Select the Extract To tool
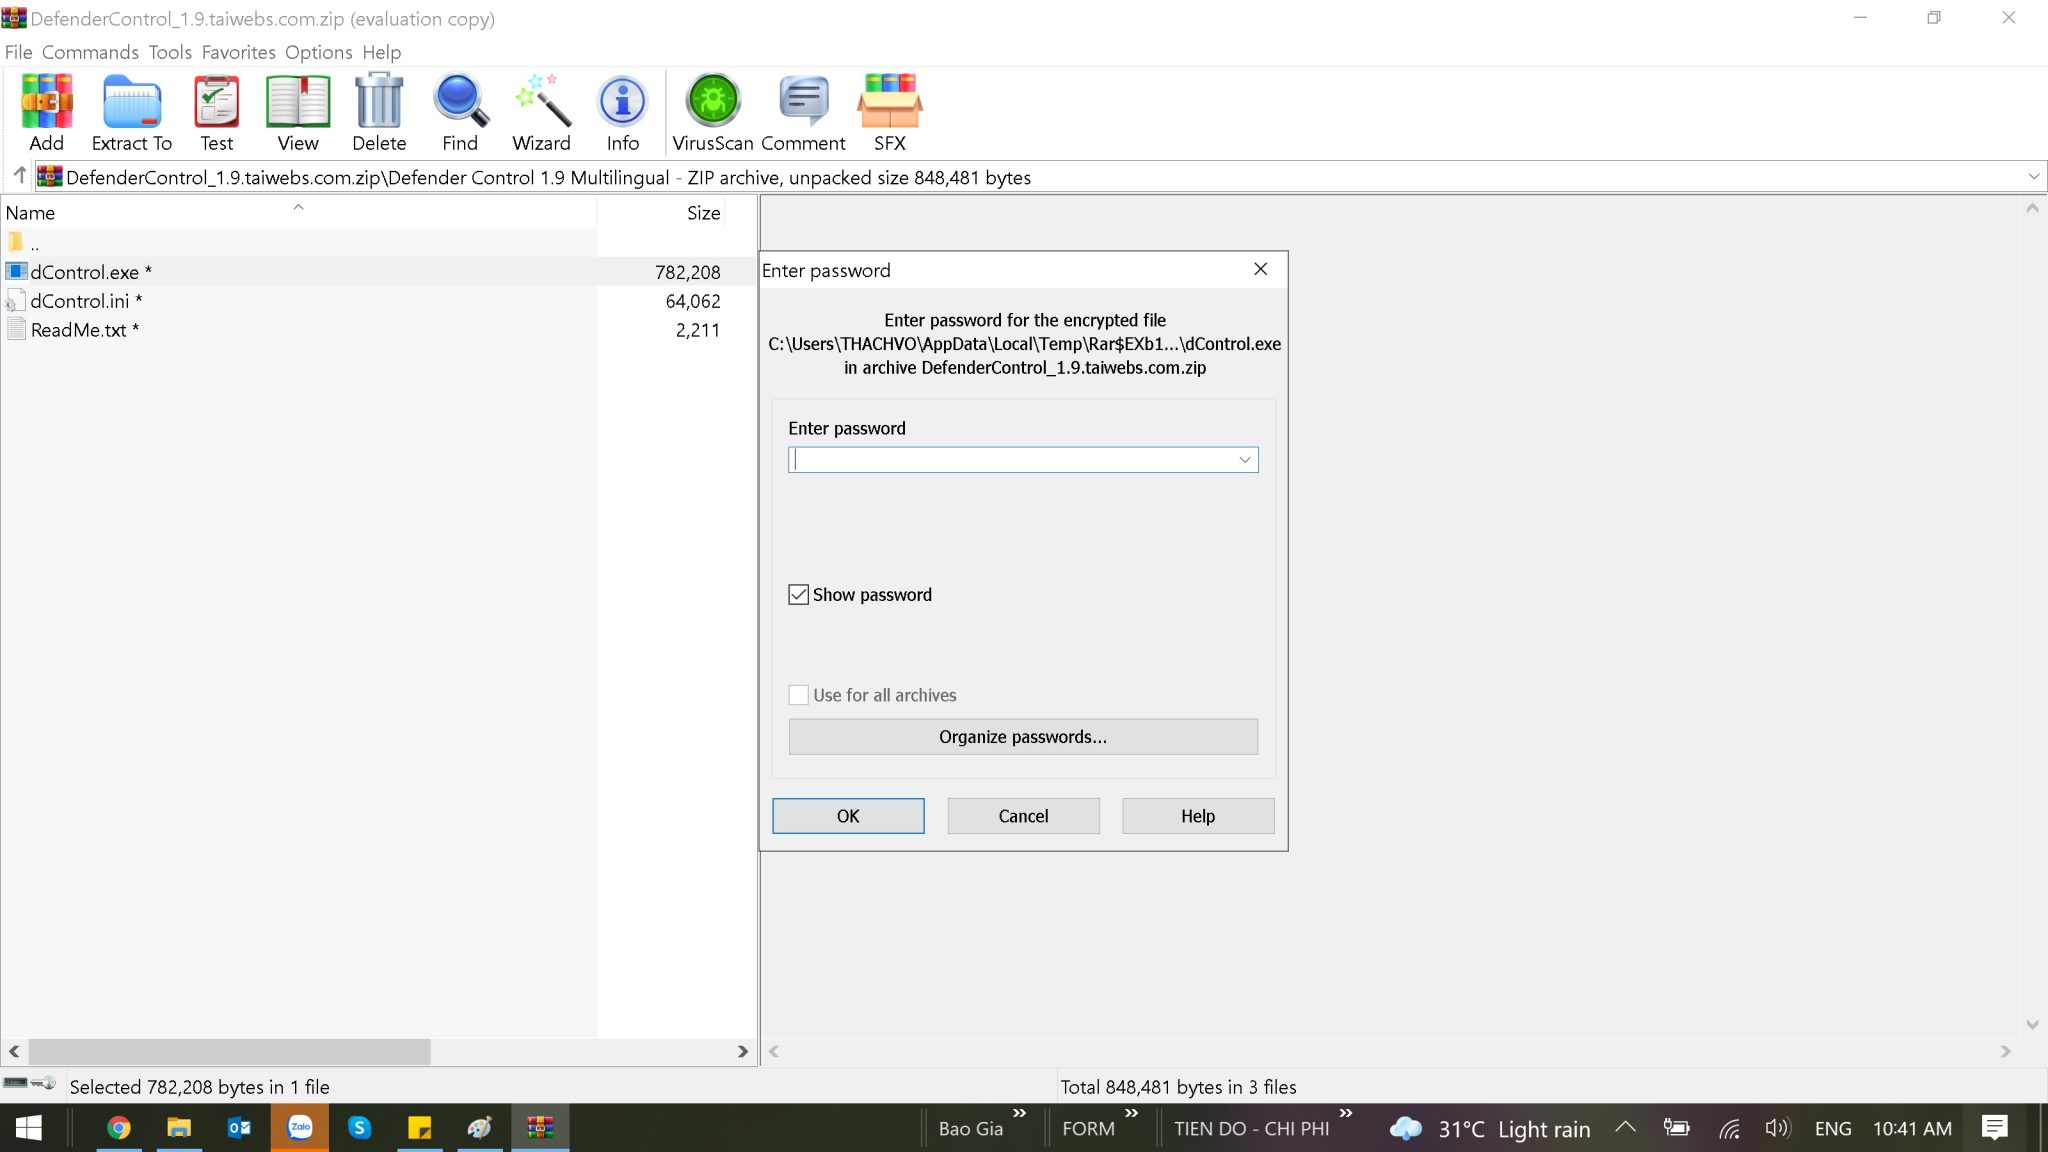 [x=130, y=110]
